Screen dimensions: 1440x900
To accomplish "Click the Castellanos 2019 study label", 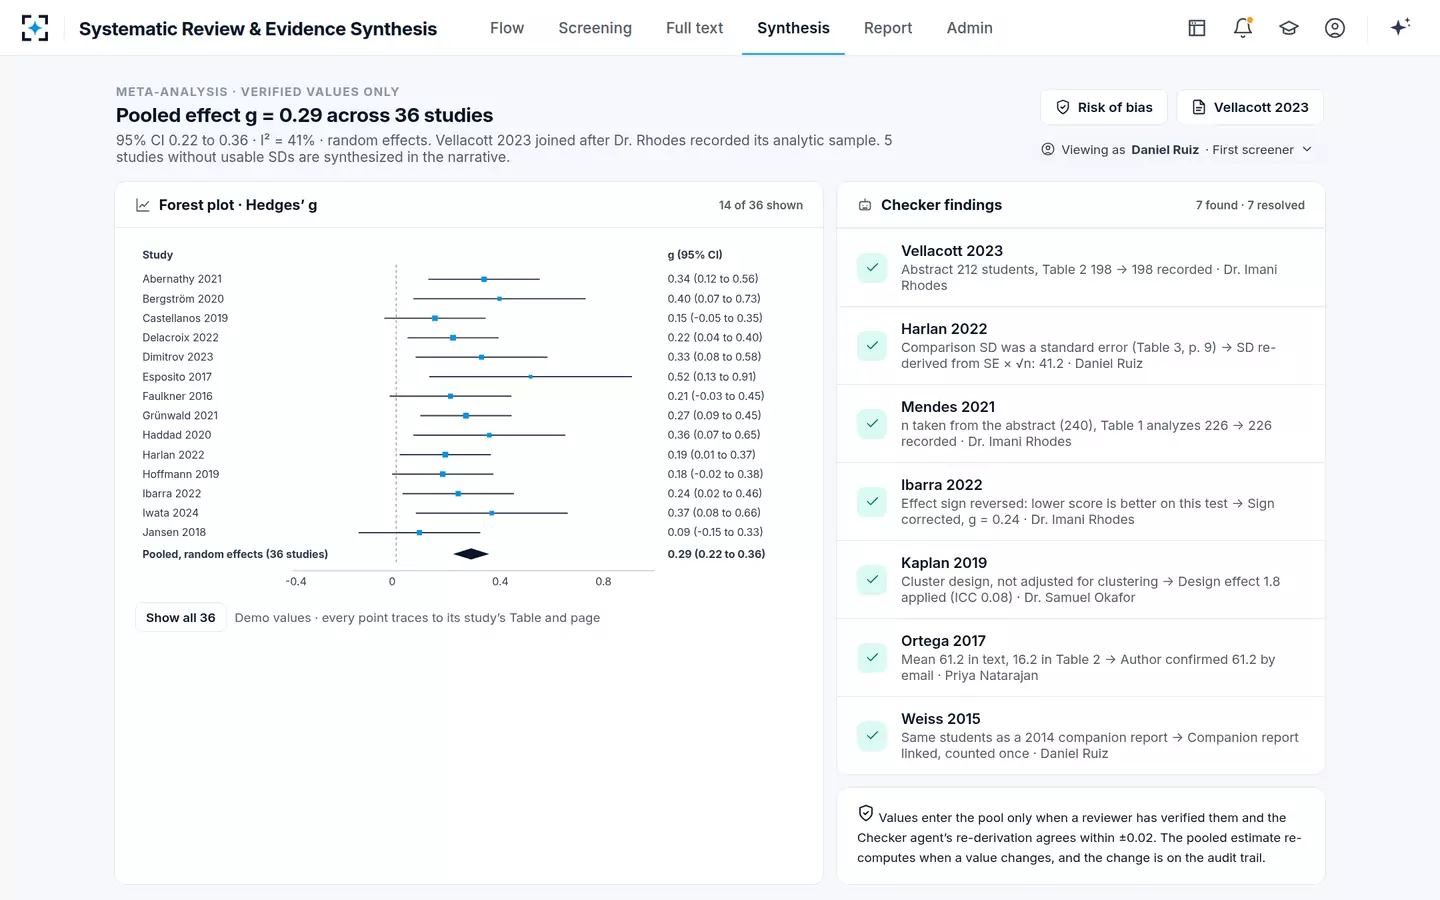I will (185, 318).
